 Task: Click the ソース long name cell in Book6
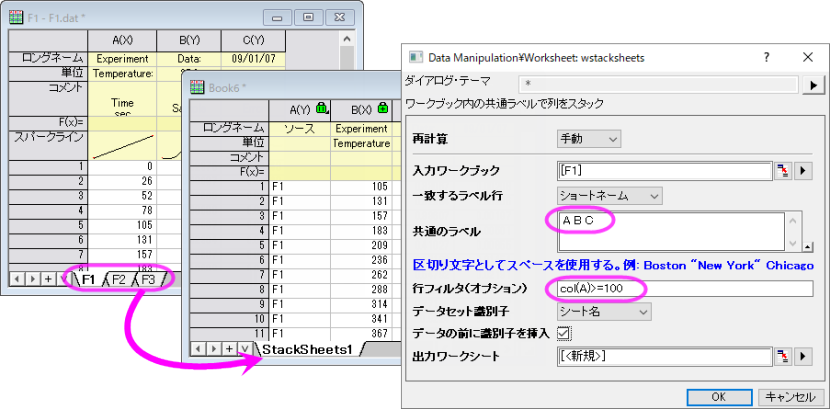(x=300, y=129)
